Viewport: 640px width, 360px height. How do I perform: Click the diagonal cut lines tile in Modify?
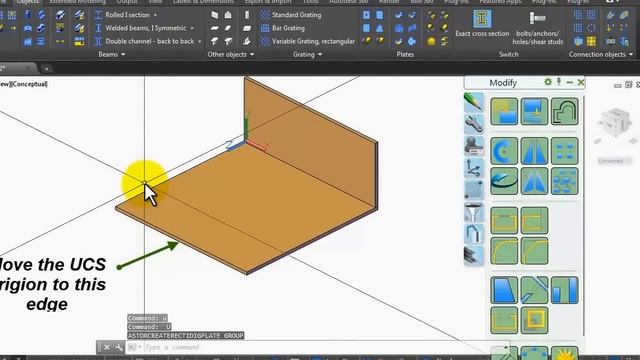(x=534, y=290)
